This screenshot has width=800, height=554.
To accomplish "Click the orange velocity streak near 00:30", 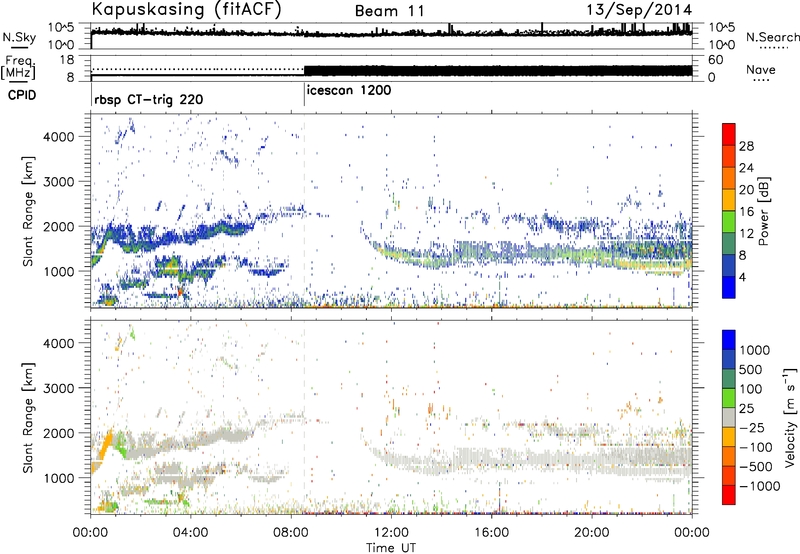I will click(x=106, y=446).
